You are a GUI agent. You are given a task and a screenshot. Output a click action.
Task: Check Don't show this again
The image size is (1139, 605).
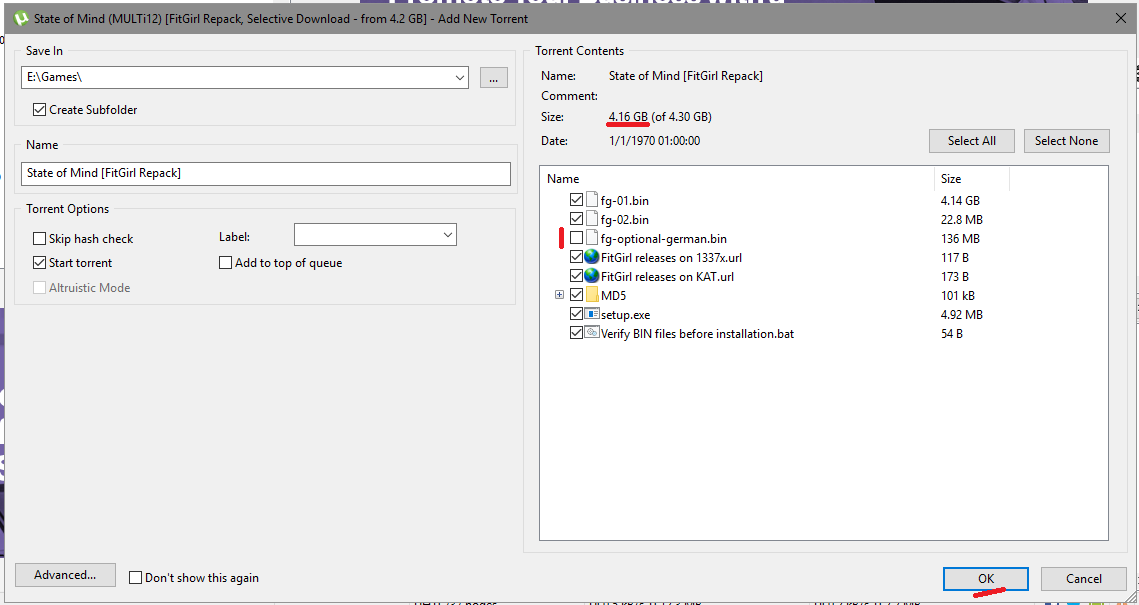coord(135,578)
